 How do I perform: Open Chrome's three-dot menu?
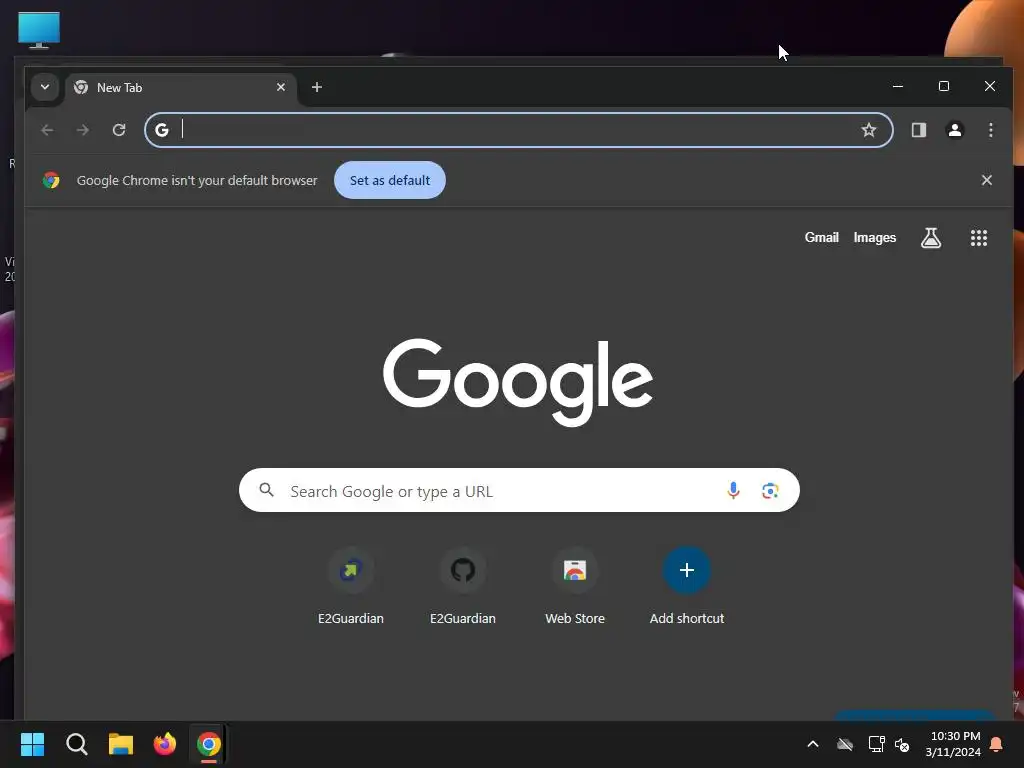pos(991,130)
